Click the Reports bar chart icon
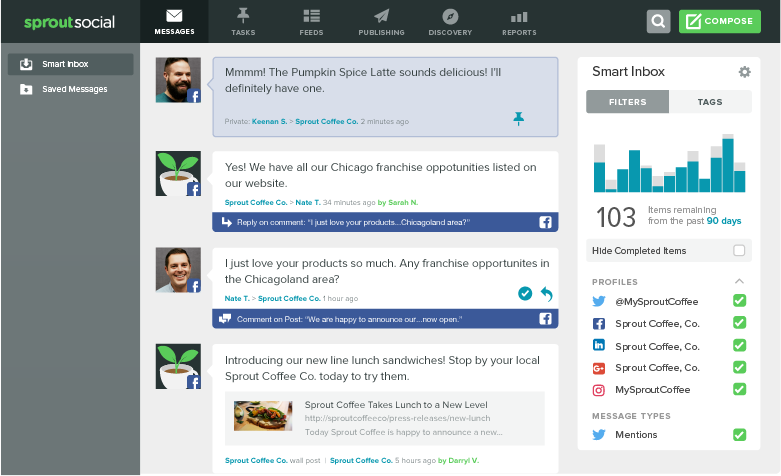This screenshot has width=781, height=476. pyautogui.click(x=519, y=17)
